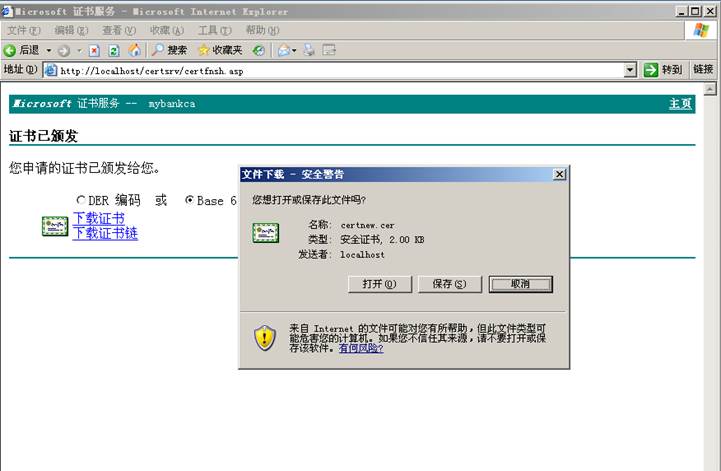Open the 主页 (Home) link
Image resolution: width=721 pixels, height=471 pixels.
680,104
